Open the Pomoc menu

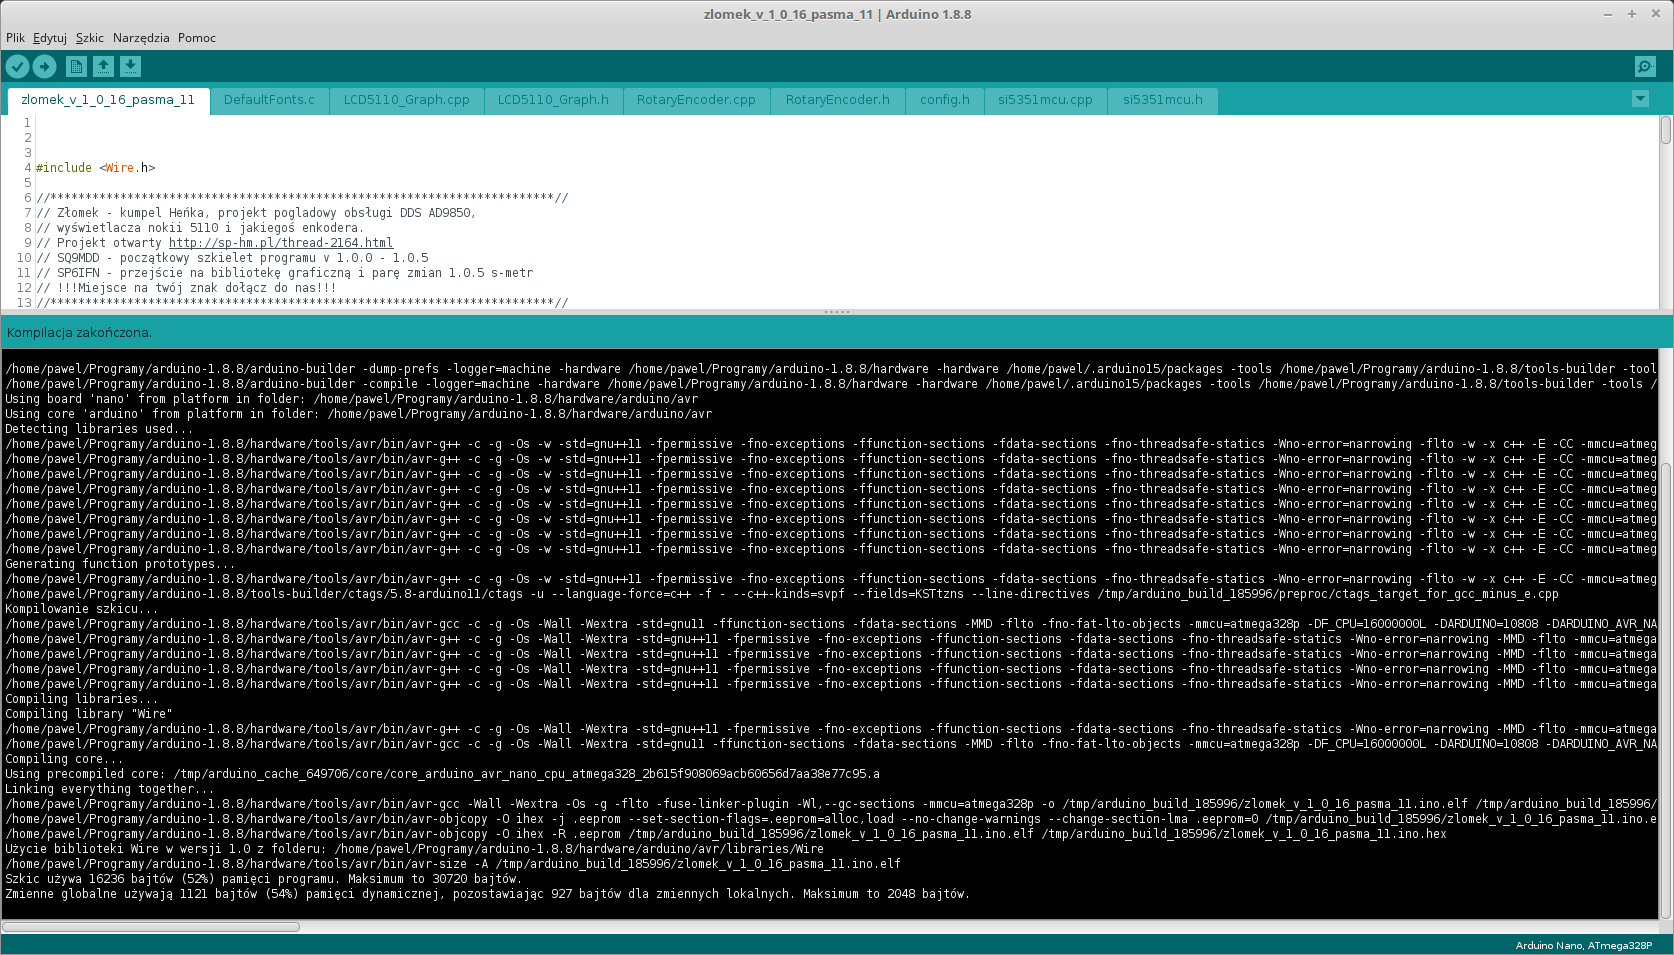tap(197, 38)
